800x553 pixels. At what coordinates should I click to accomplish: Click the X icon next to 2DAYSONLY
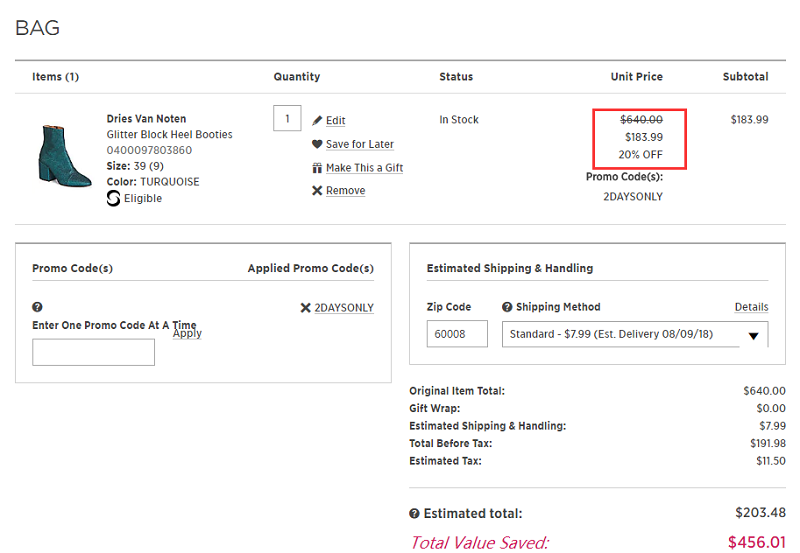tap(306, 308)
